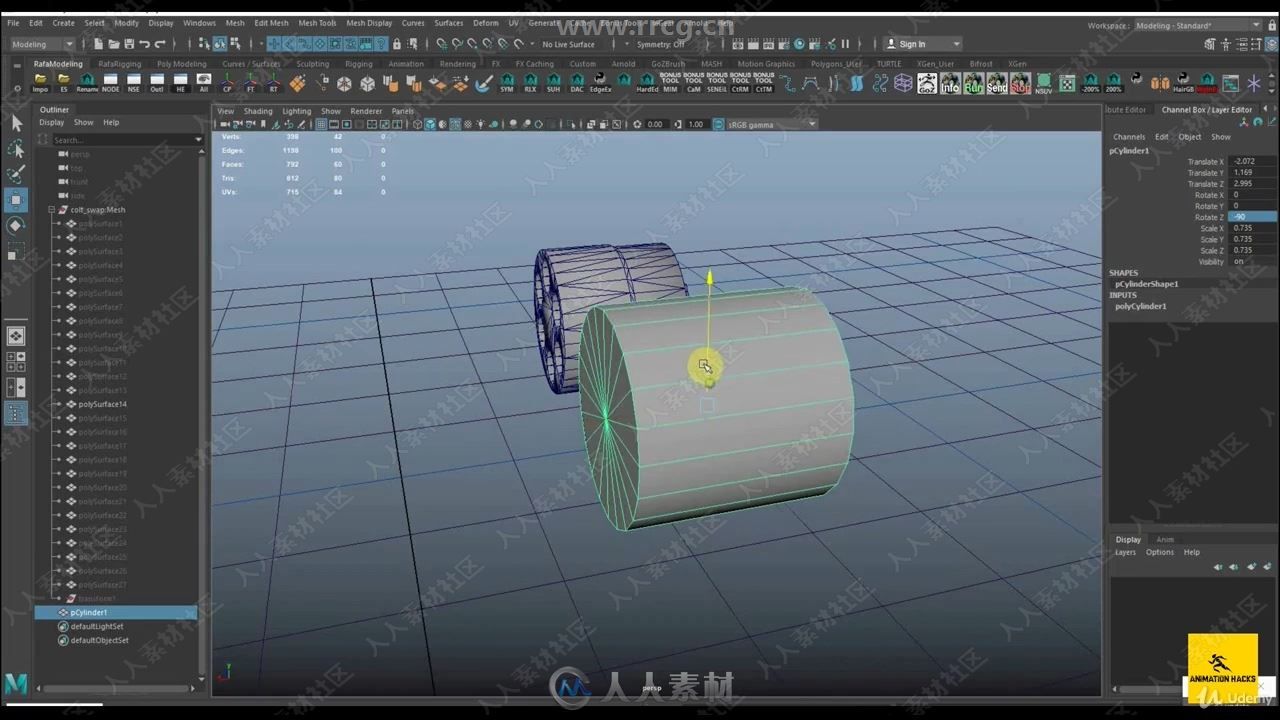Click the Info shelf icon
Viewport: 1280px width, 720px height.
point(950,83)
